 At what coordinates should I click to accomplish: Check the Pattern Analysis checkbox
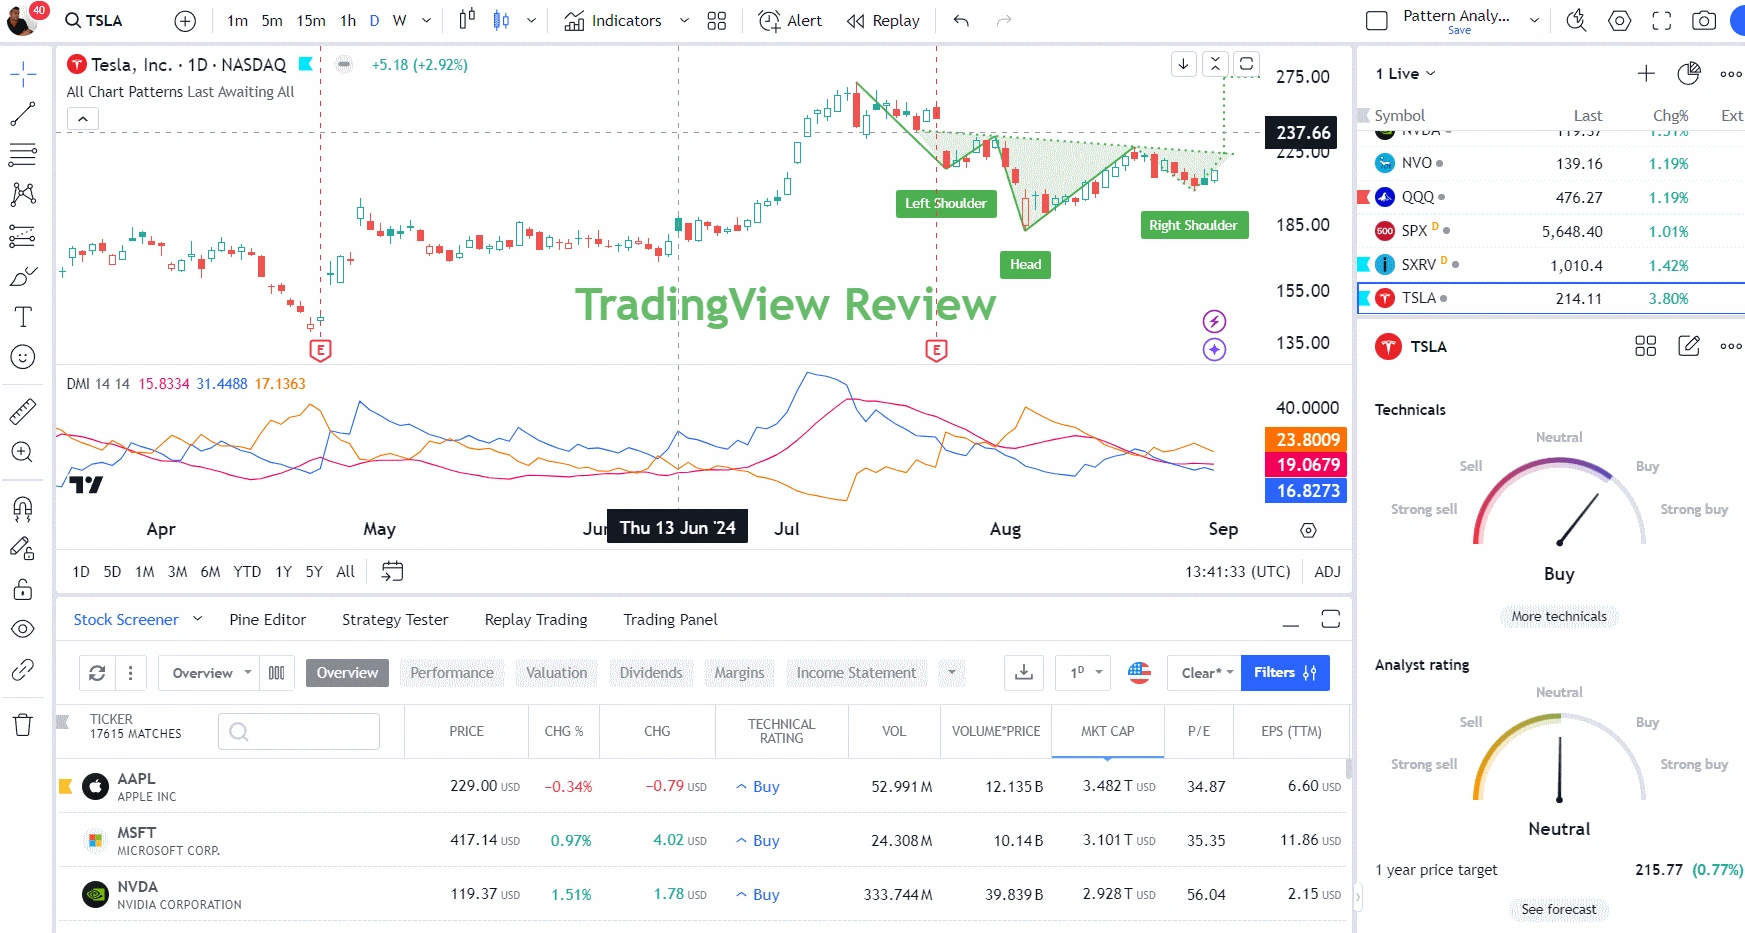pos(1376,19)
